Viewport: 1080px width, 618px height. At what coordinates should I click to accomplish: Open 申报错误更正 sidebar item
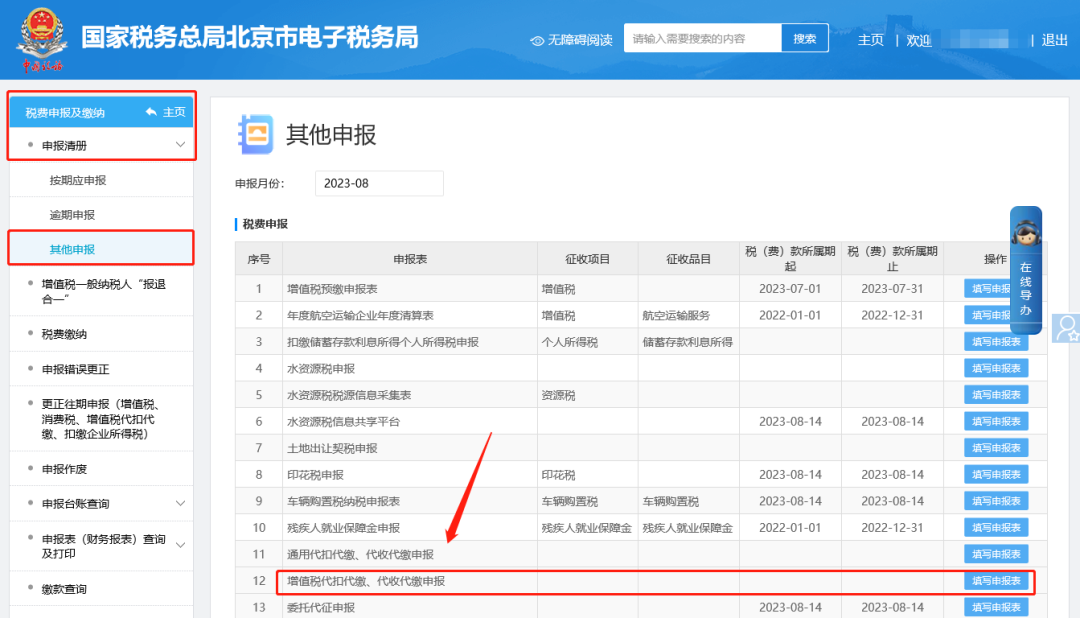pos(78,369)
